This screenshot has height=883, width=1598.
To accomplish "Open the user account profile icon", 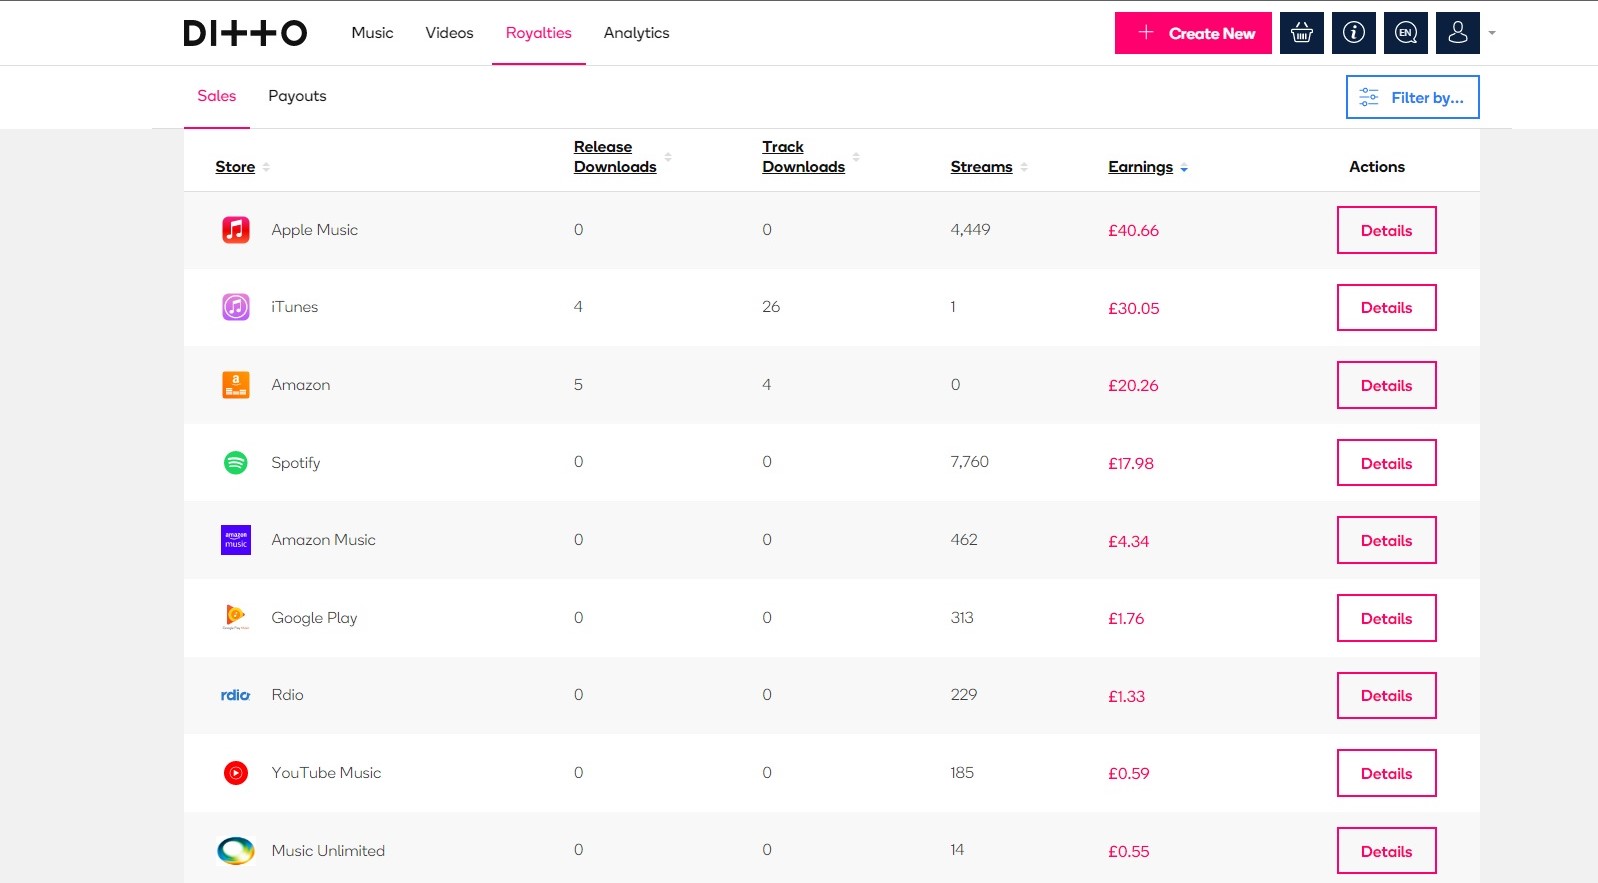I will [x=1457, y=33].
